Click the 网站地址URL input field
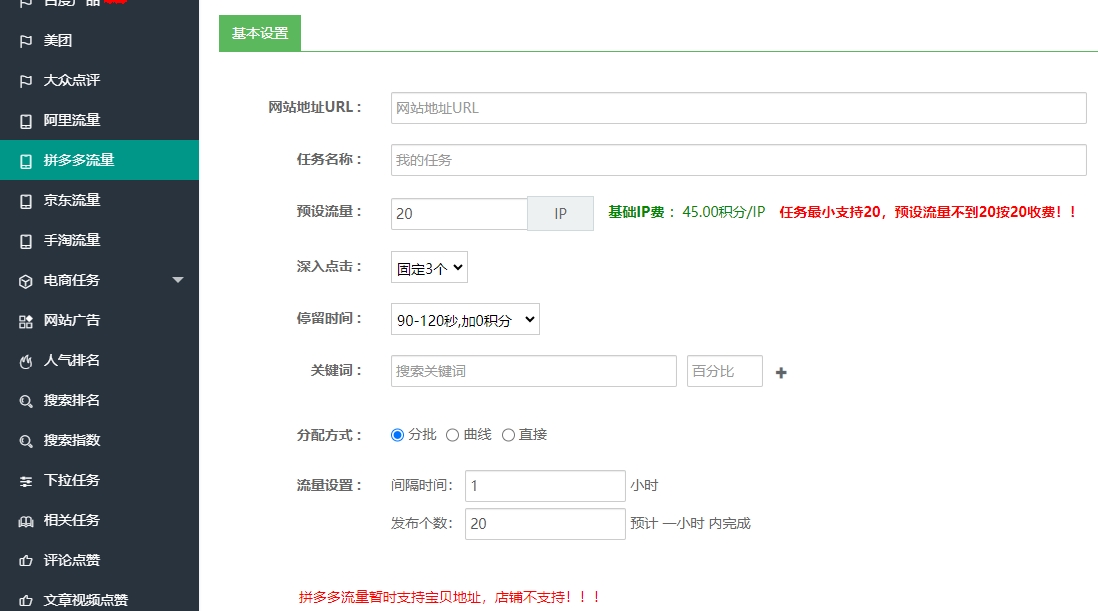The image size is (1098, 611). coord(738,108)
